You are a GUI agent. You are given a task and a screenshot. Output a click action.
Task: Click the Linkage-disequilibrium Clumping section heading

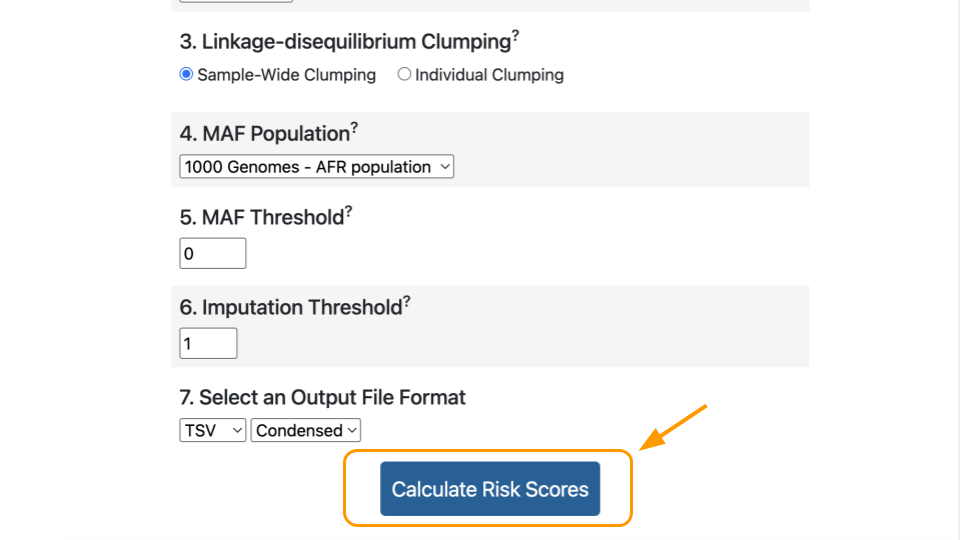point(345,42)
